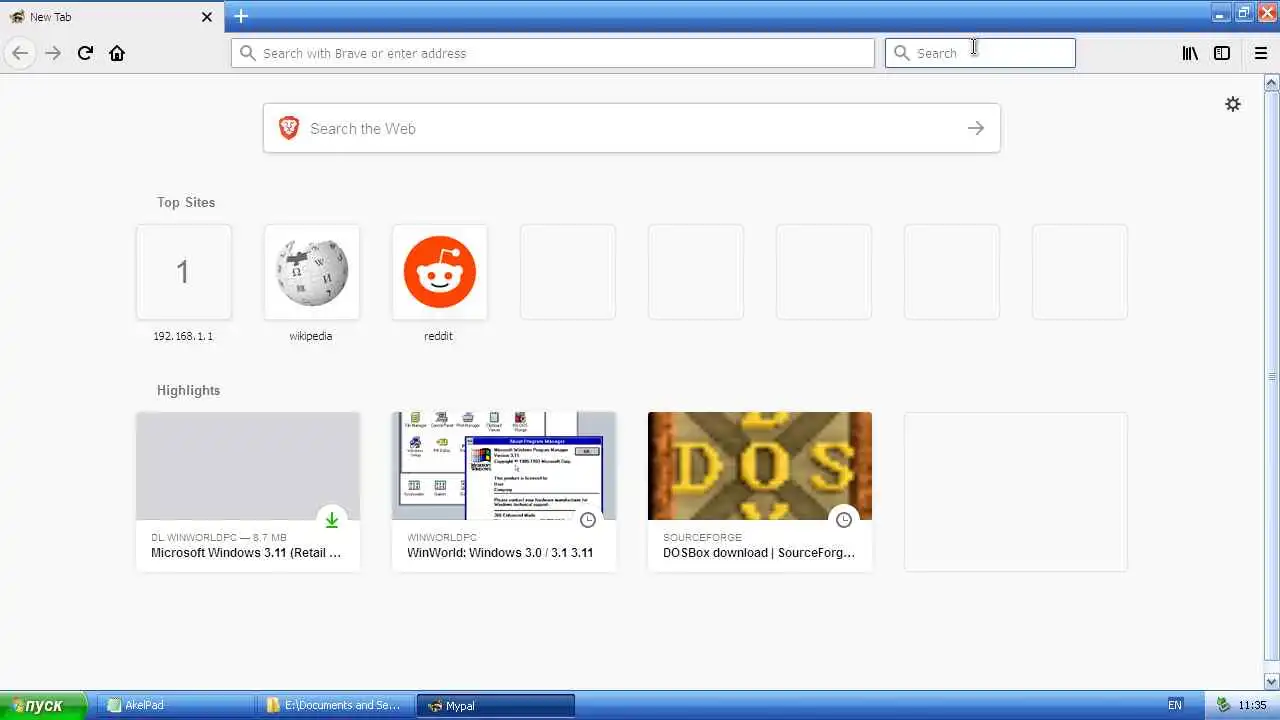Reload the current page
Viewport: 1280px width, 720px height.
pyautogui.click(x=85, y=53)
